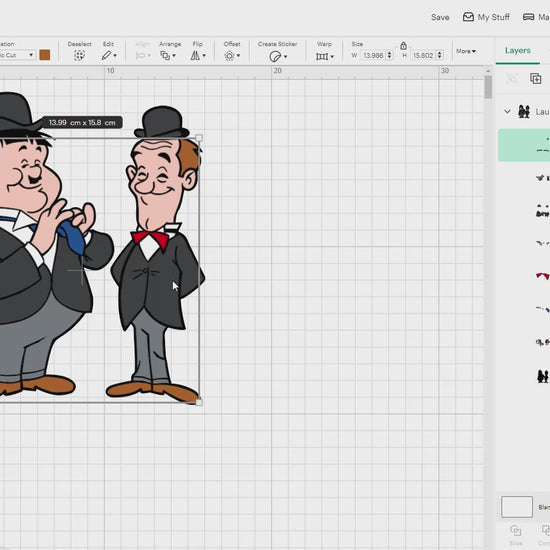This screenshot has width=550, height=550.
Task: Click the Duplicate icon in Layers panel
Action: (x=535, y=78)
